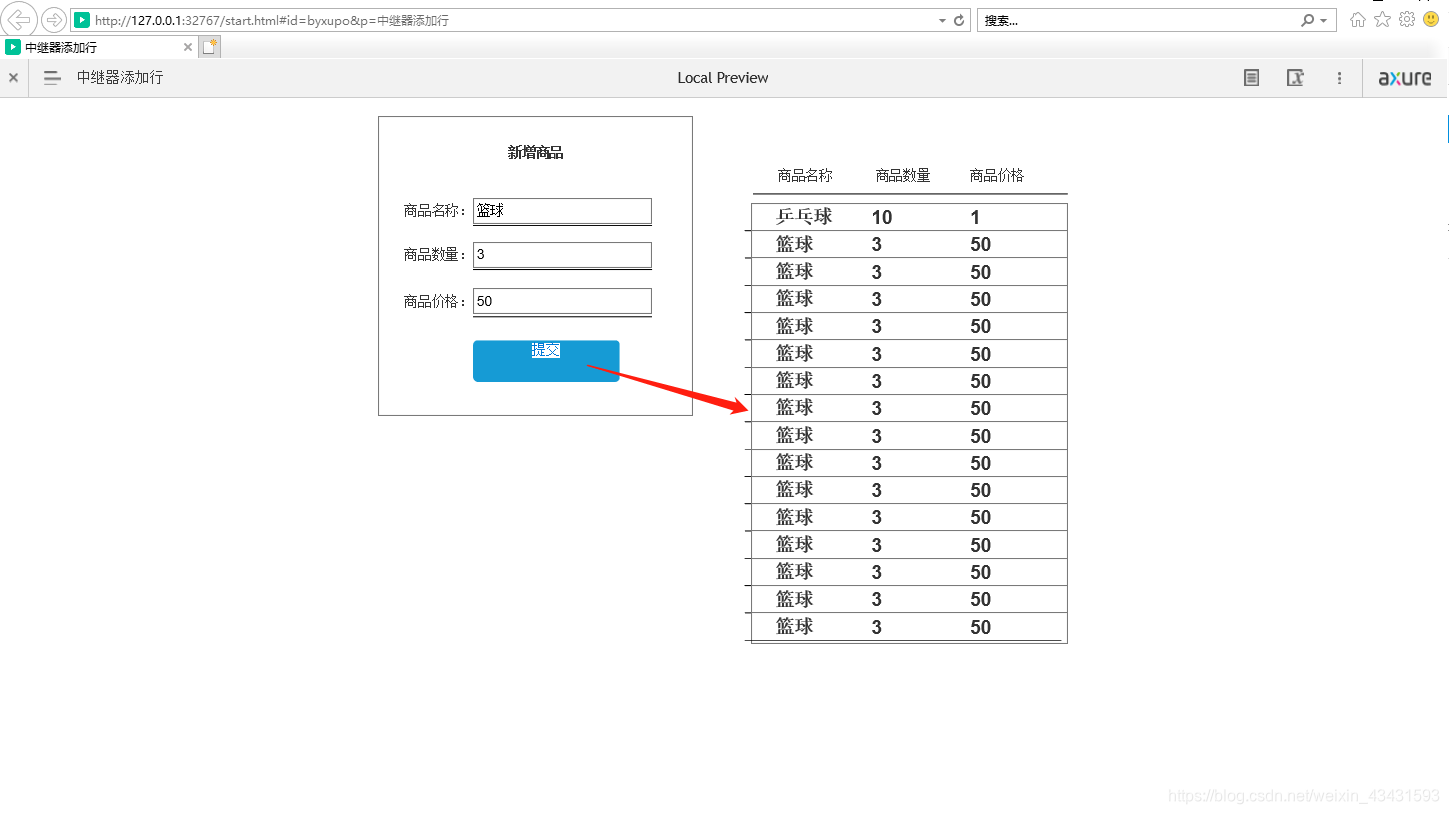Click the 中继器添加行 page title in Axure bar
1449x814 pixels.
pos(120,78)
